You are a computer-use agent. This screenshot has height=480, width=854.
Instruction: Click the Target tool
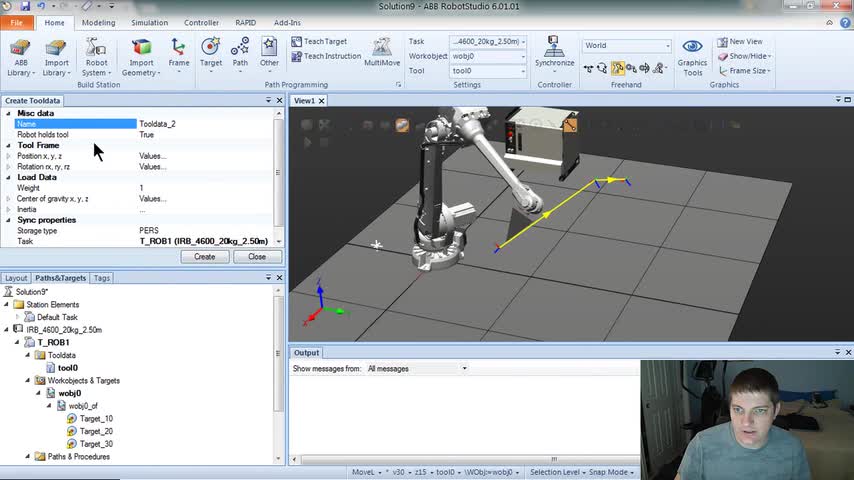click(x=211, y=56)
